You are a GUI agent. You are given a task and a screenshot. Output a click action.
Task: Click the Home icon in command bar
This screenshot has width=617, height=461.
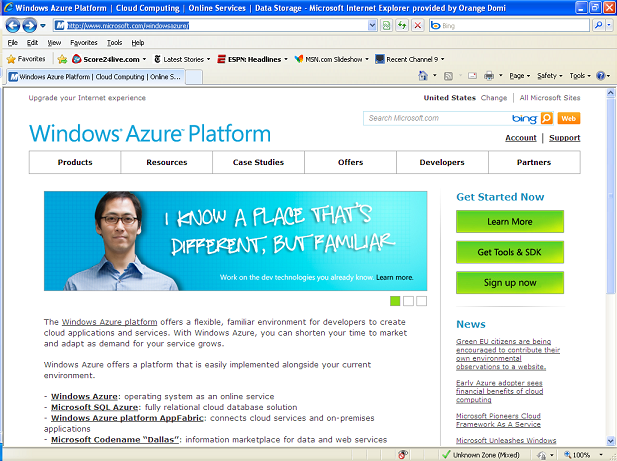click(423, 76)
